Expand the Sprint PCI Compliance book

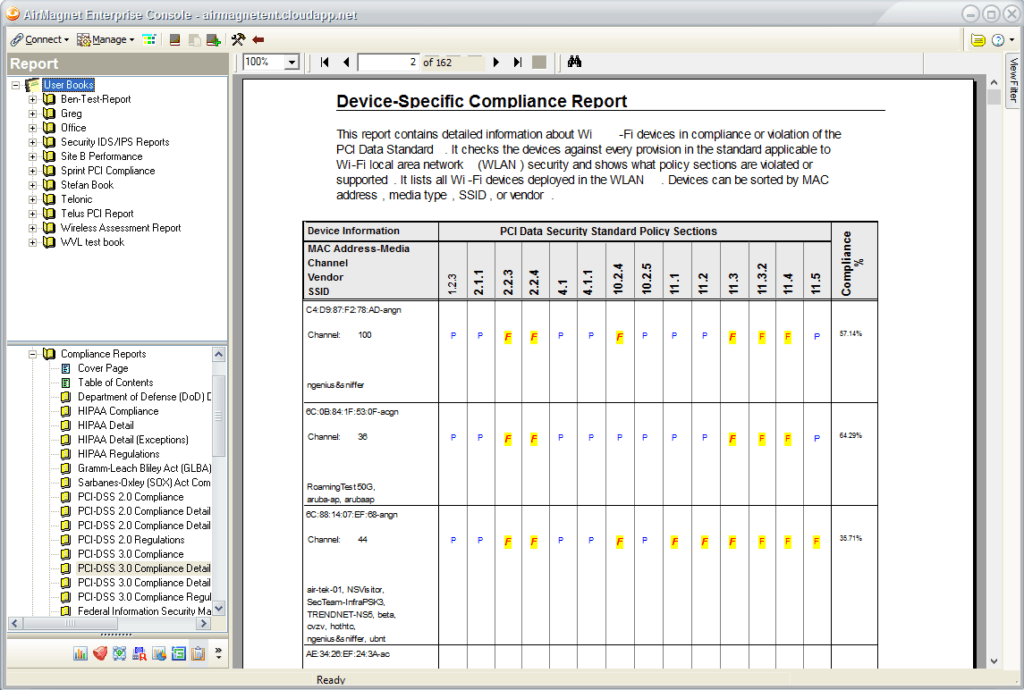coord(32,171)
